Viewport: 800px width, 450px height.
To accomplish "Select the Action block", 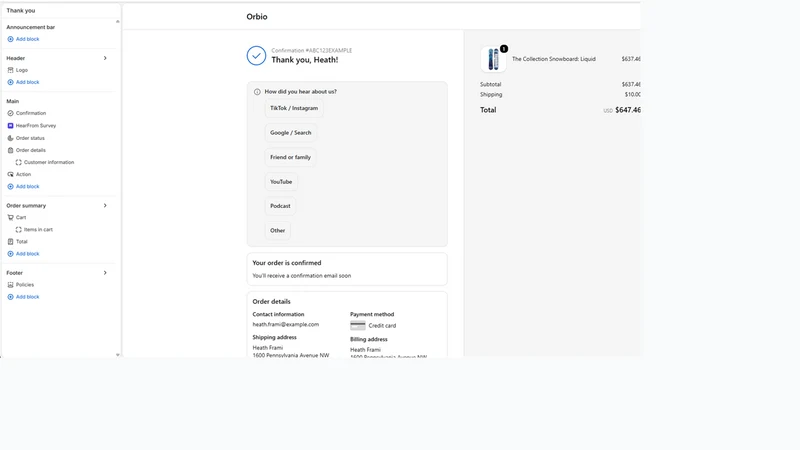I will coord(23,174).
